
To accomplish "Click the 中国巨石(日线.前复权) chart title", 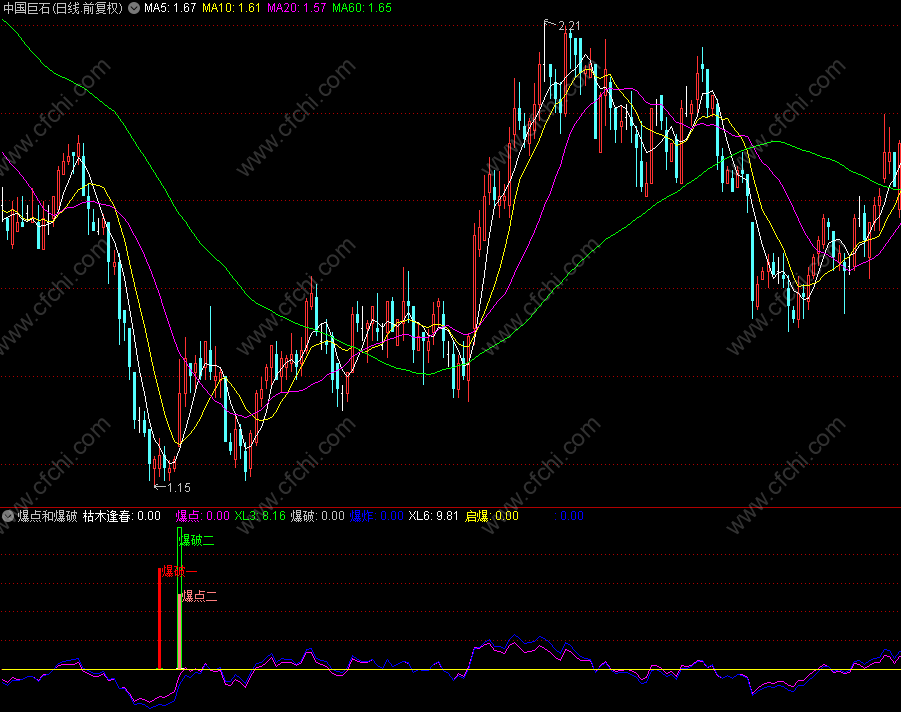I will 63,8.
